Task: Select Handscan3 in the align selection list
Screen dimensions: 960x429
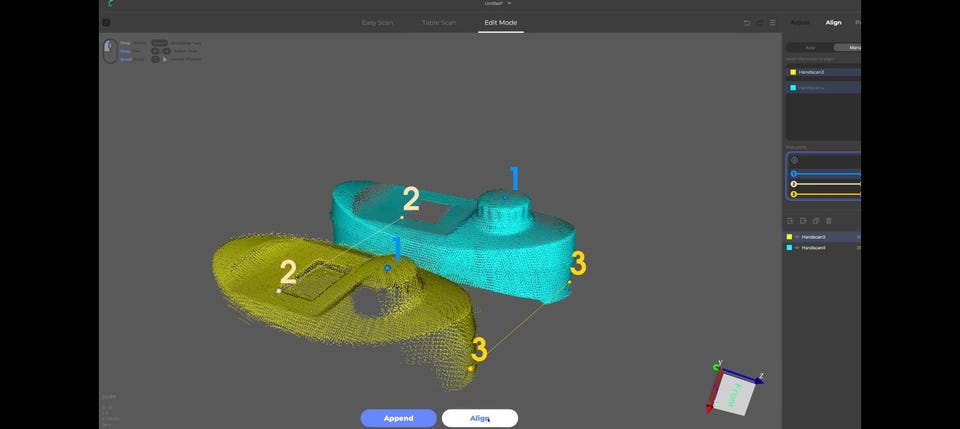Action: tap(823, 72)
